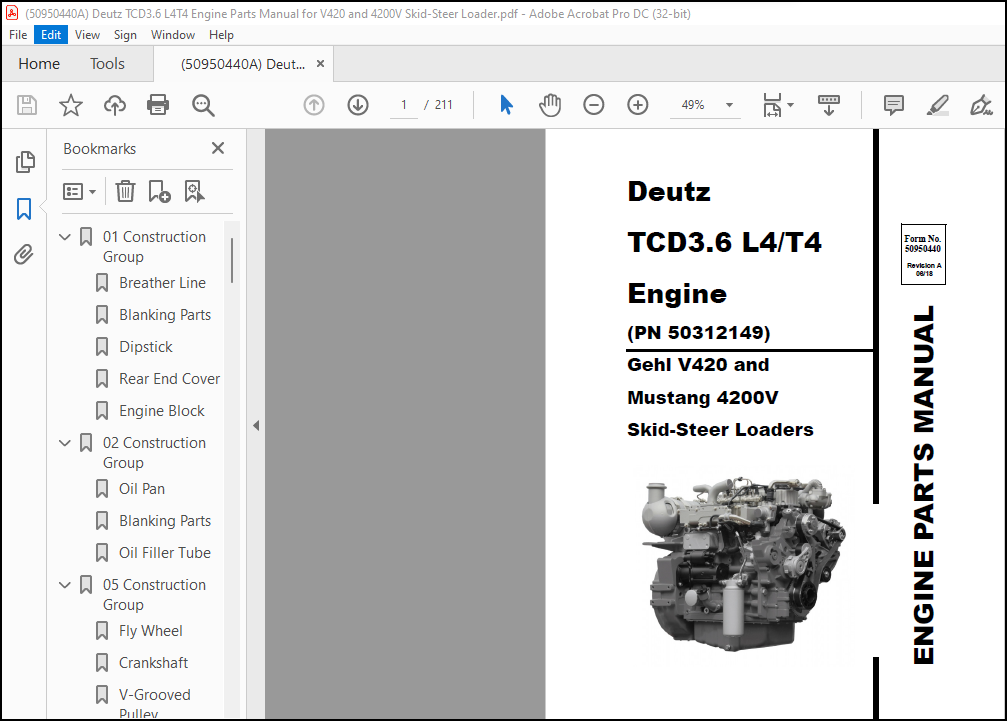Collapse the navigation pane side arrow
The image size is (1007, 721).
click(256, 425)
